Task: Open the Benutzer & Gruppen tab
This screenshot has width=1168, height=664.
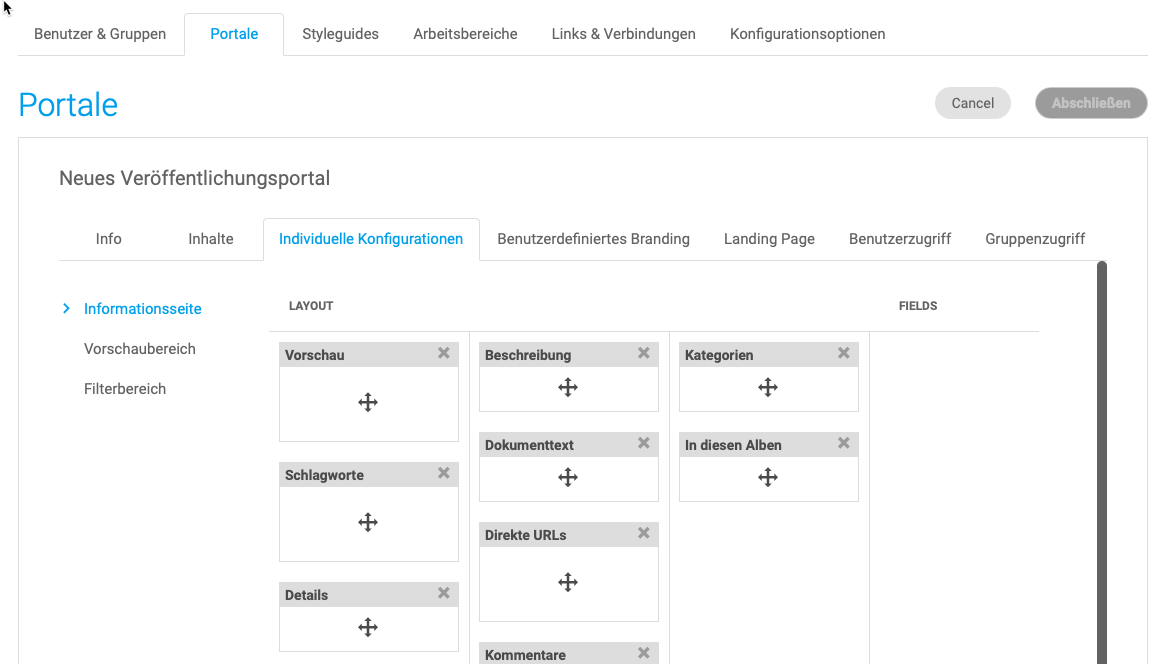Action: click(100, 34)
